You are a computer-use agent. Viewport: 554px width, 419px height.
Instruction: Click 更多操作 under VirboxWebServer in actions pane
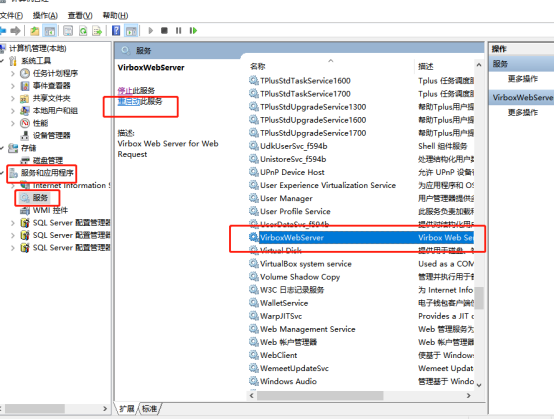523,112
